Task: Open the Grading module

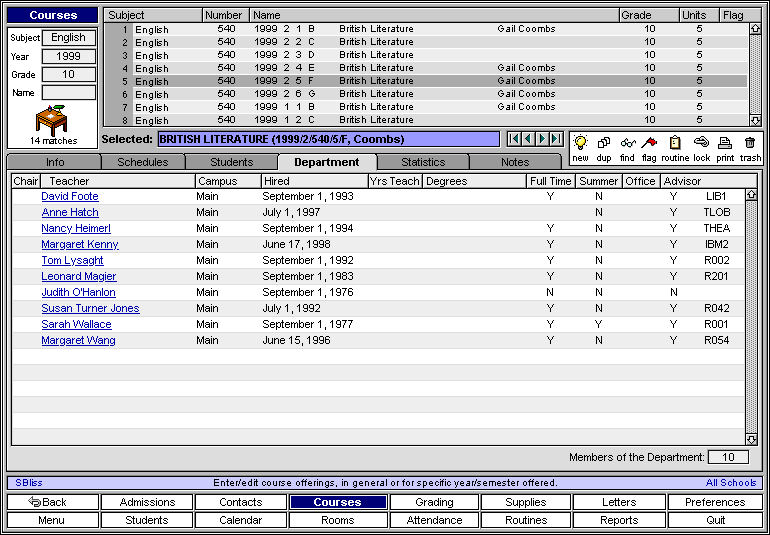Action: coord(434,502)
